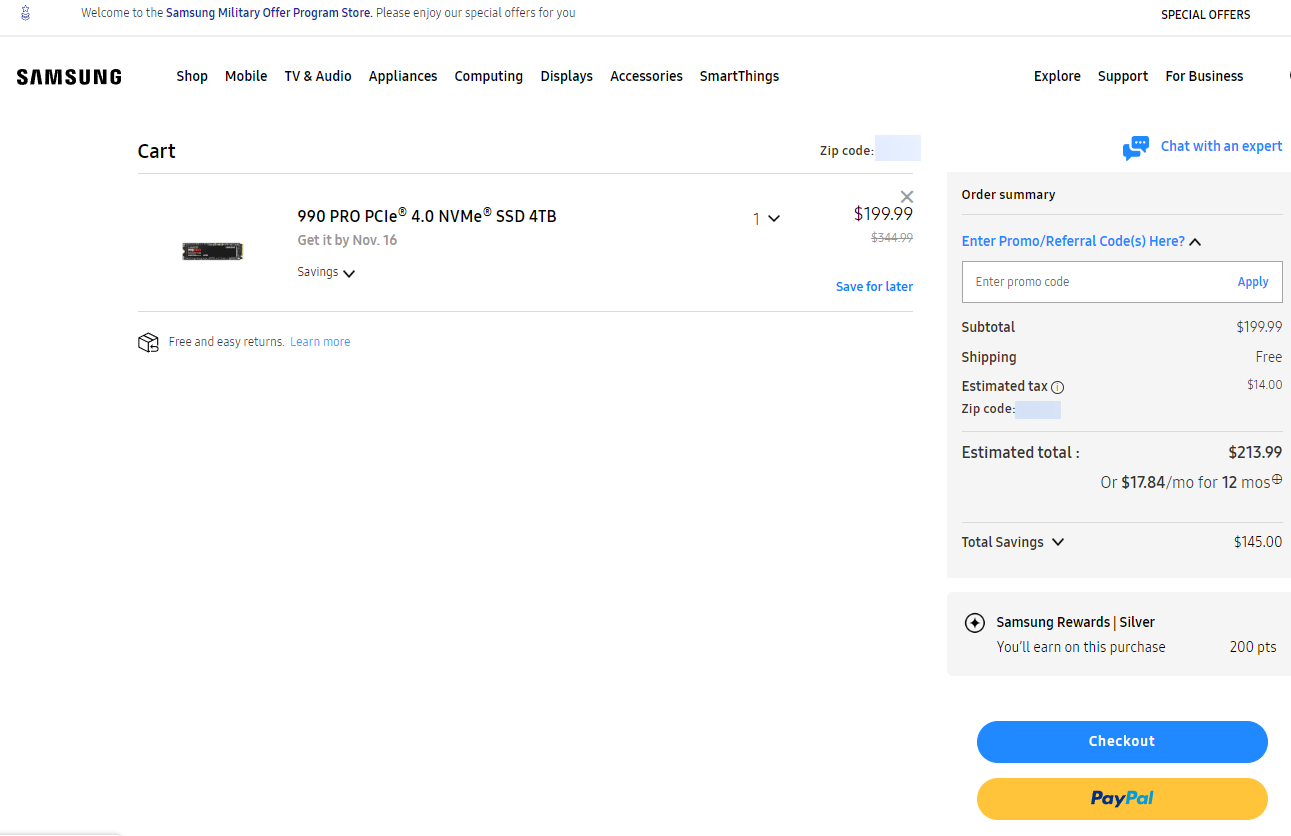Click the chat bubble icon
Viewport: 1291px width, 836px height.
click(1136, 148)
